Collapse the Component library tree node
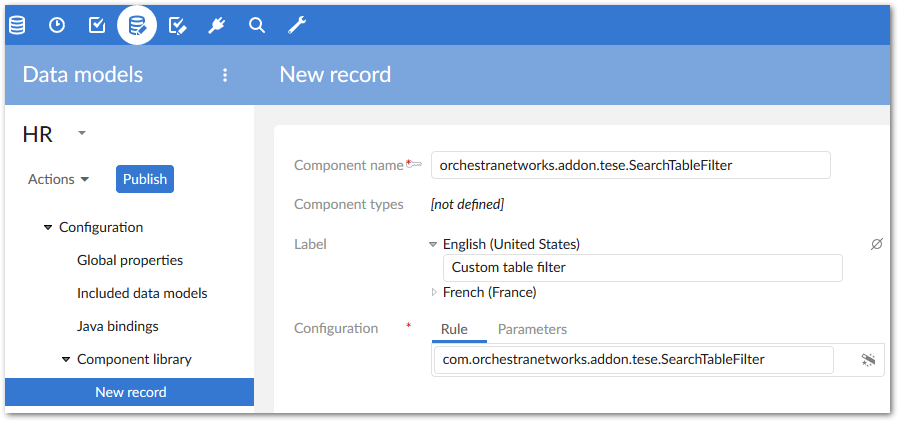 pyautogui.click(x=66, y=359)
